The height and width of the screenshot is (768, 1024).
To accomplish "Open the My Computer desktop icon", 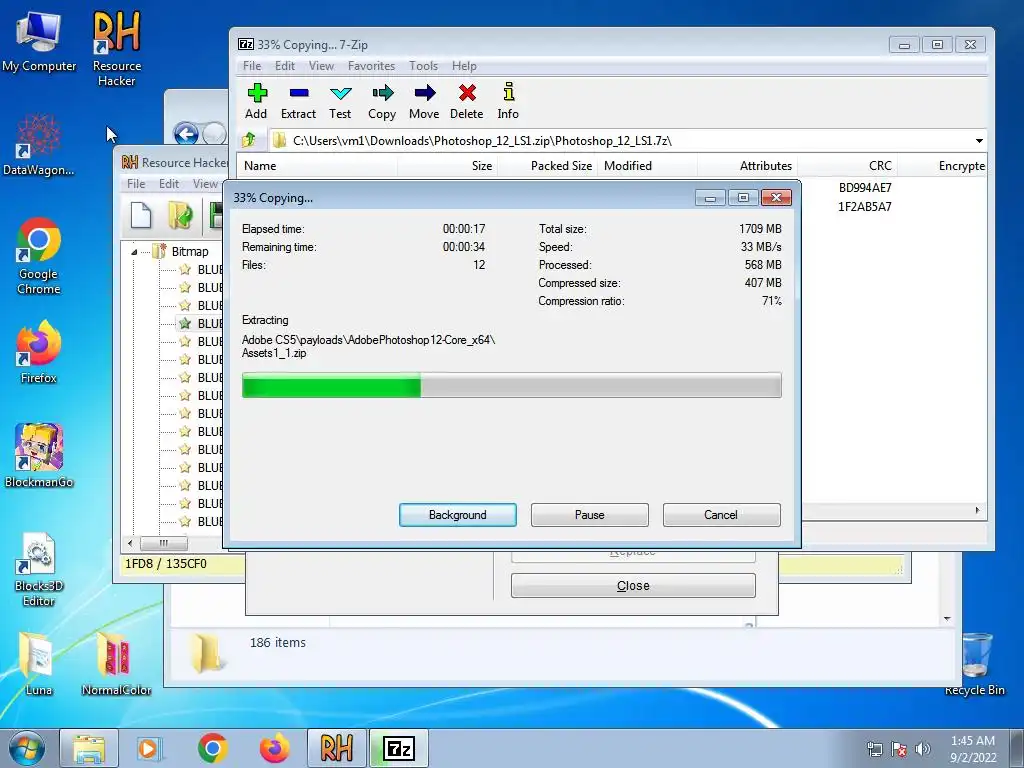I will click(39, 42).
